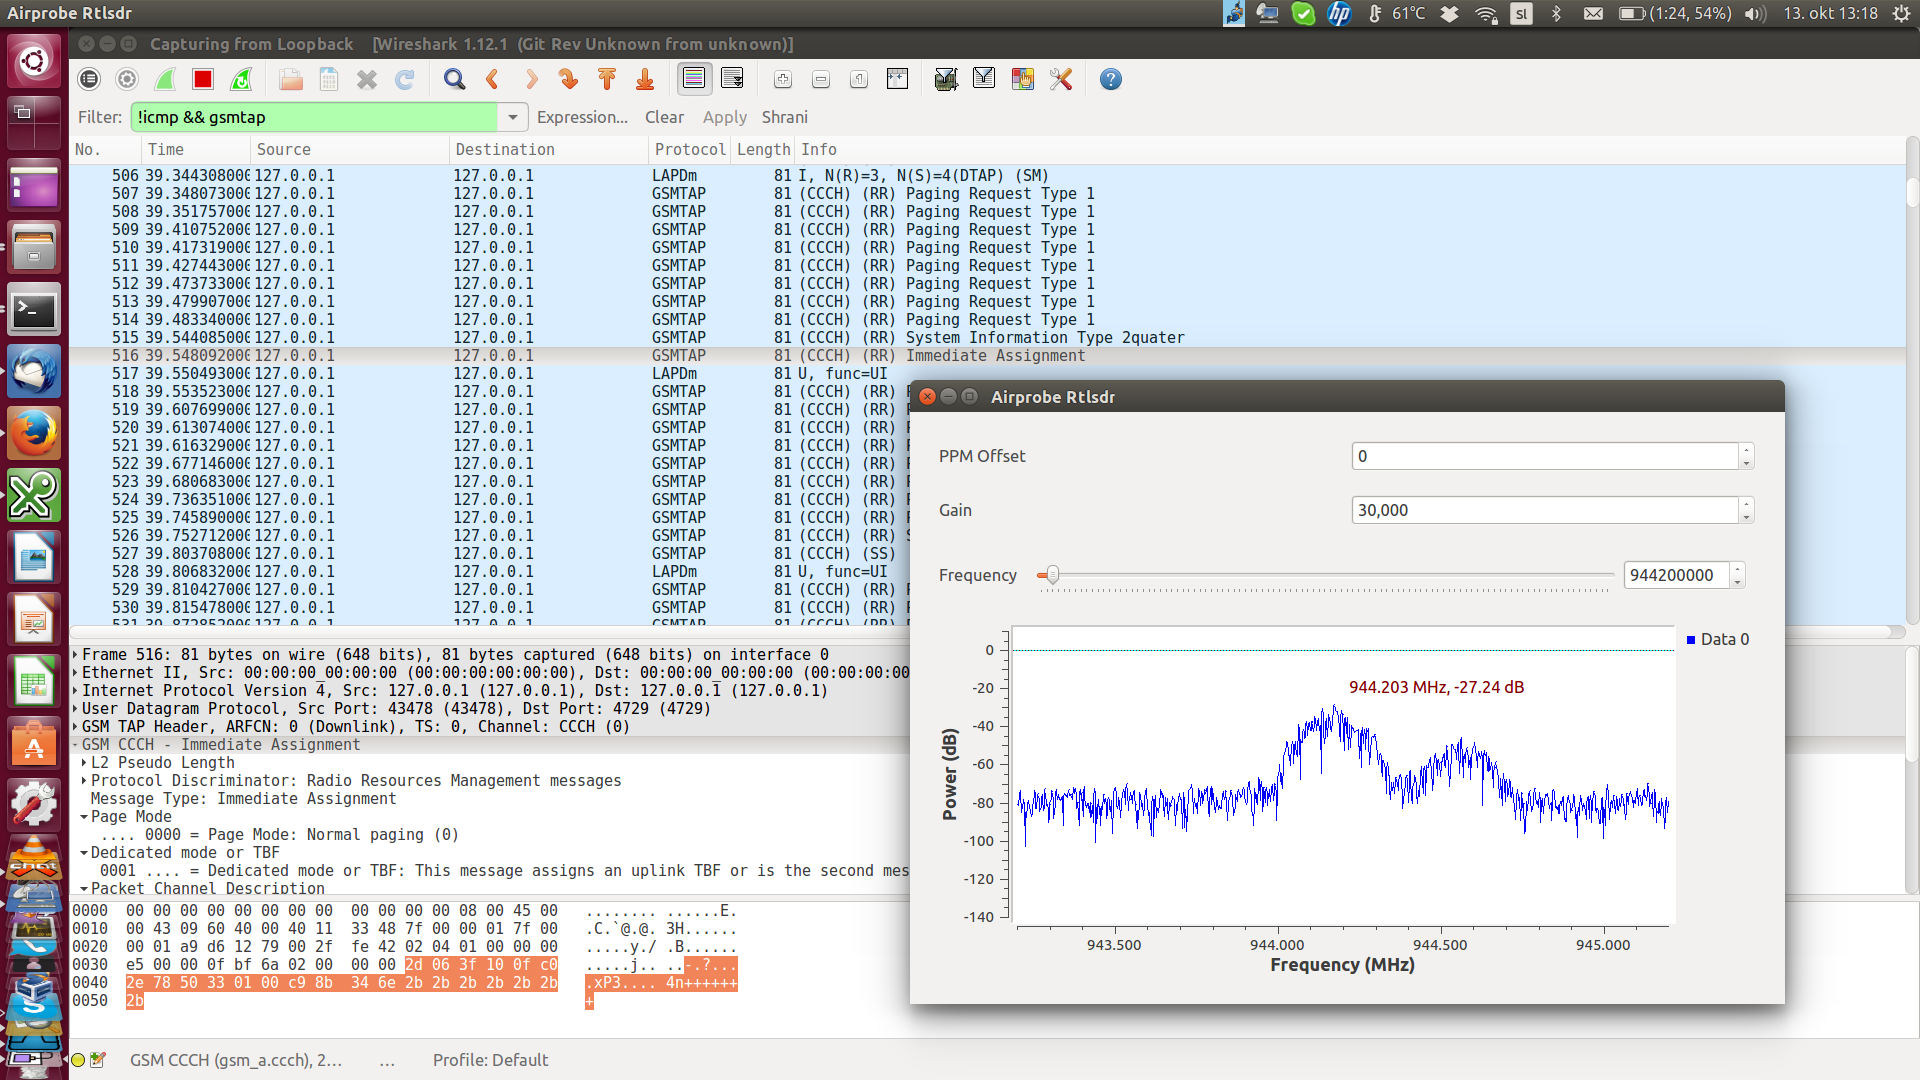Open capture options gear icon
This screenshot has height=1080, width=1920.
point(127,79)
